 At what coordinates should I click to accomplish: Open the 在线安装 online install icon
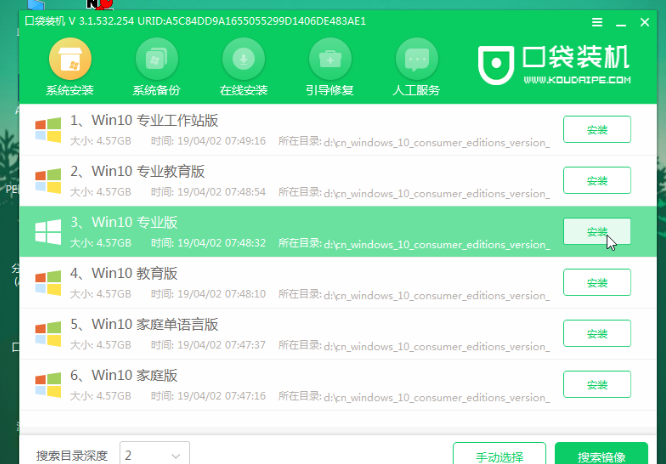coord(243,59)
